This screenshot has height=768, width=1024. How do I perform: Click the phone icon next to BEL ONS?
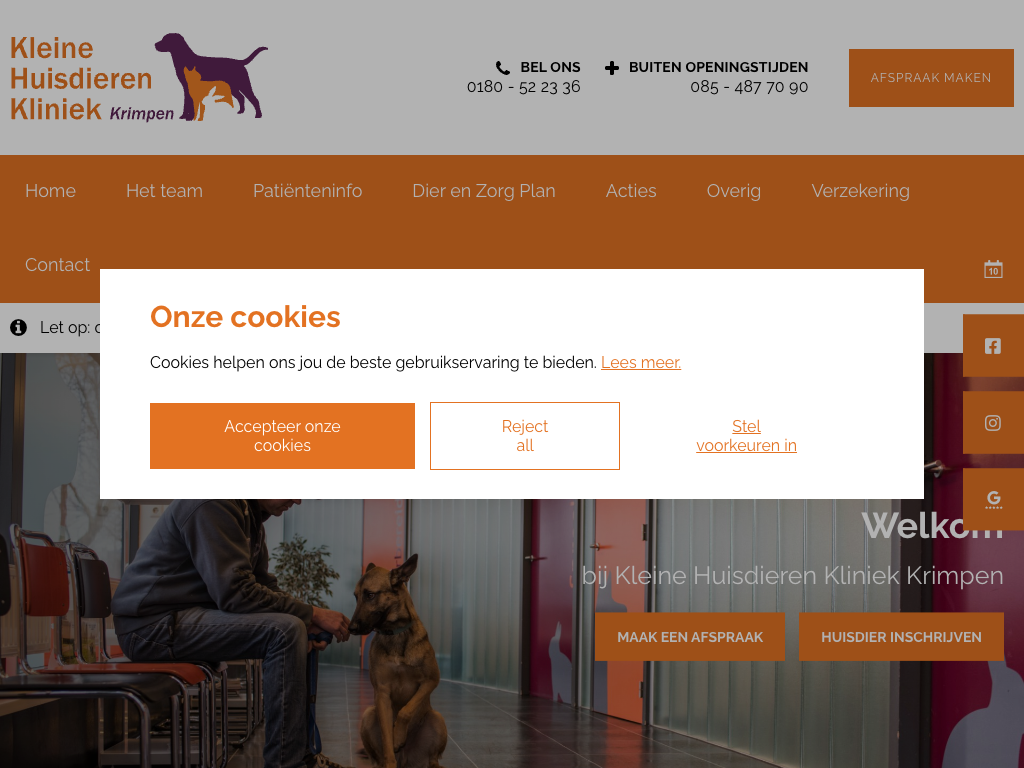(x=502, y=68)
